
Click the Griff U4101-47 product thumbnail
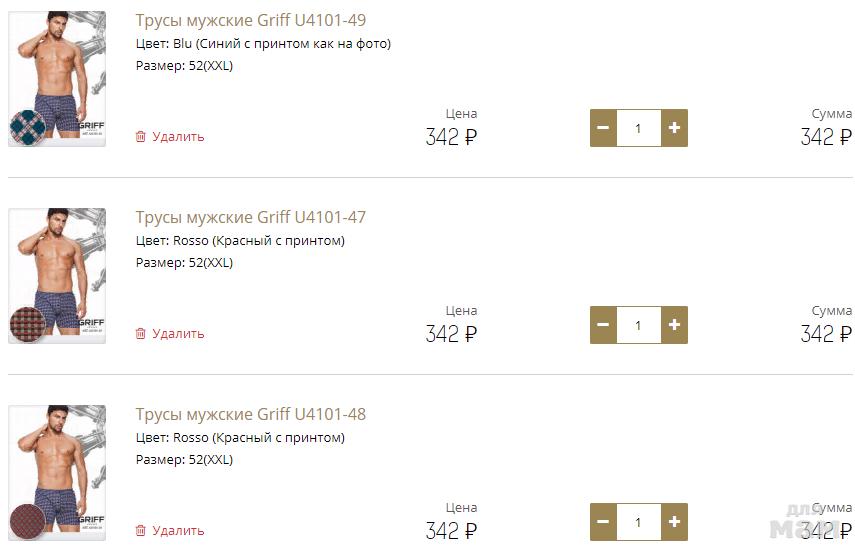[x=57, y=276]
